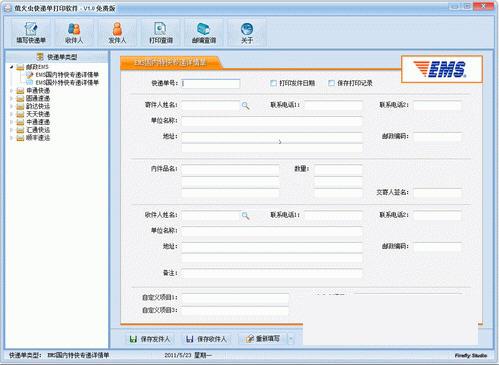
Task: Focus the first 内件品名 input row
Action: coord(230,170)
